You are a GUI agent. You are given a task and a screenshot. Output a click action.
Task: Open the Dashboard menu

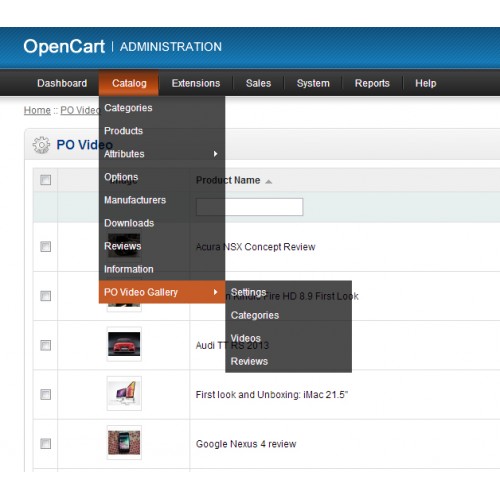coord(62,83)
